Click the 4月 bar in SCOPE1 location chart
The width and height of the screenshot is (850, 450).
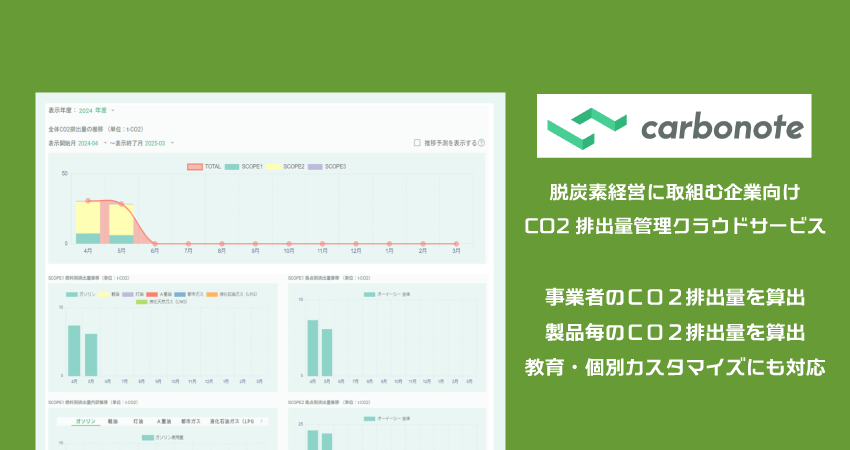click(313, 348)
